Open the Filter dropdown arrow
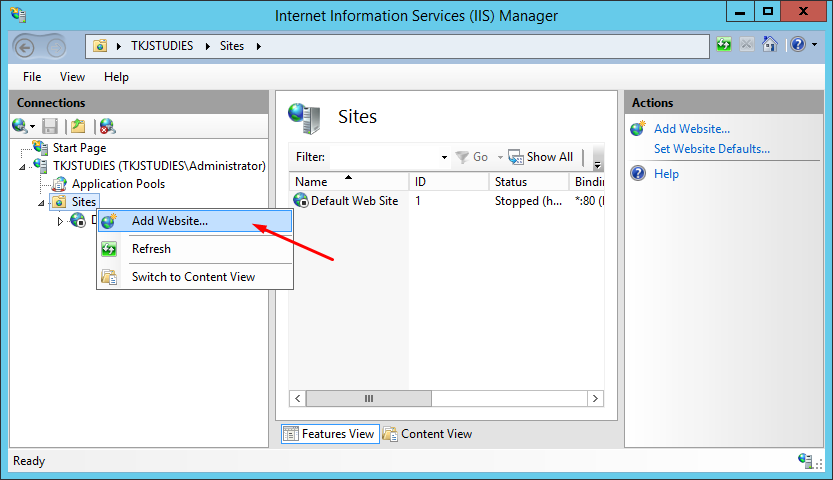Image resolution: width=833 pixels, height=480 pixels. click(444, 157)
